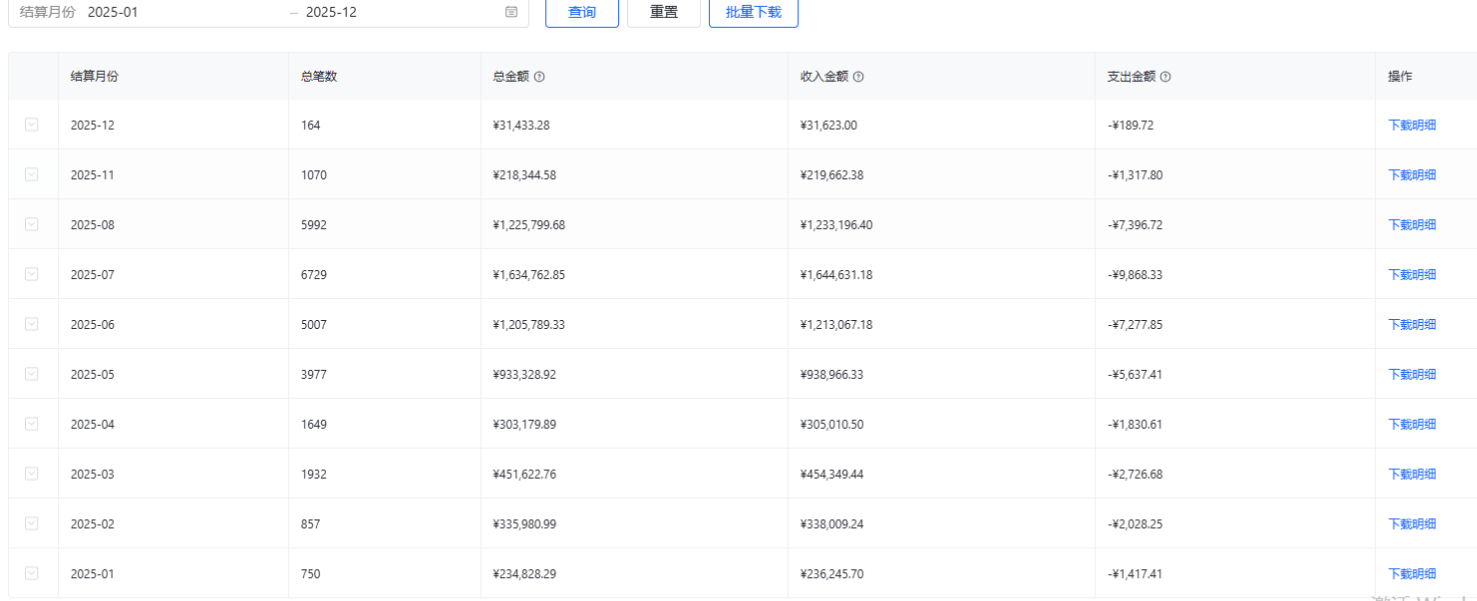The image size is (1477, 601).
Task: Download details for 2025-12 via 下载明细
Action: 1412,125
